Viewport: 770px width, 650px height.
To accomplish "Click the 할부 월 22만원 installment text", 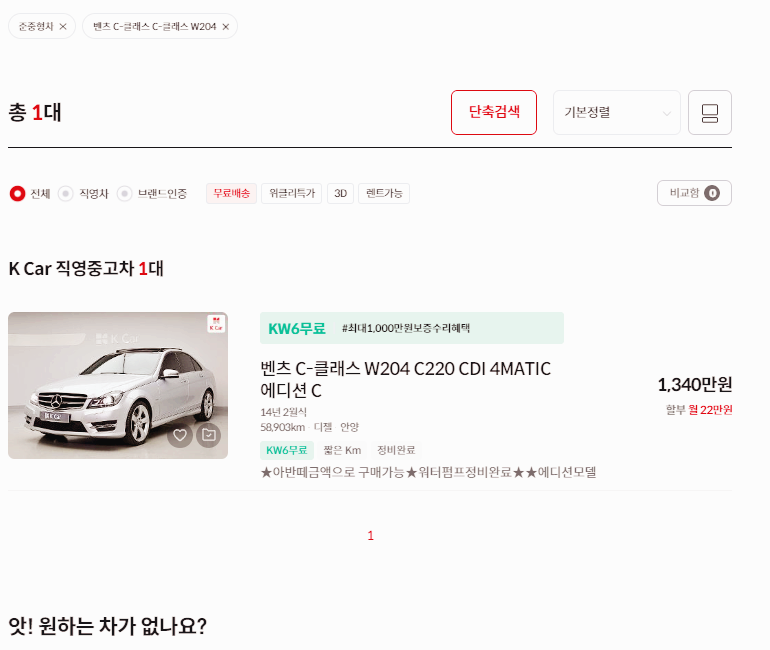I will click(699, 409).
